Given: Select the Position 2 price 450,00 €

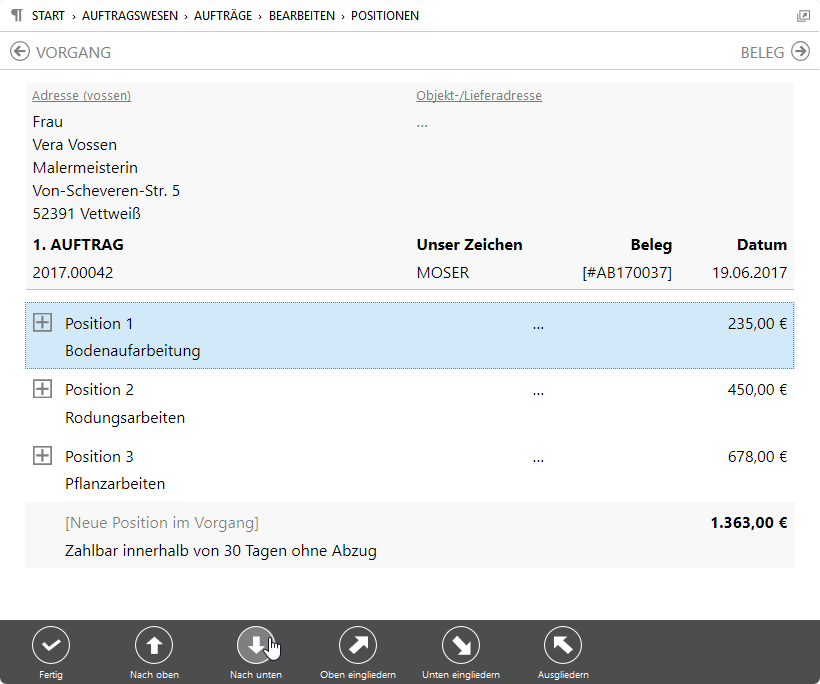Looking at the screenshot, I should 757,390.
